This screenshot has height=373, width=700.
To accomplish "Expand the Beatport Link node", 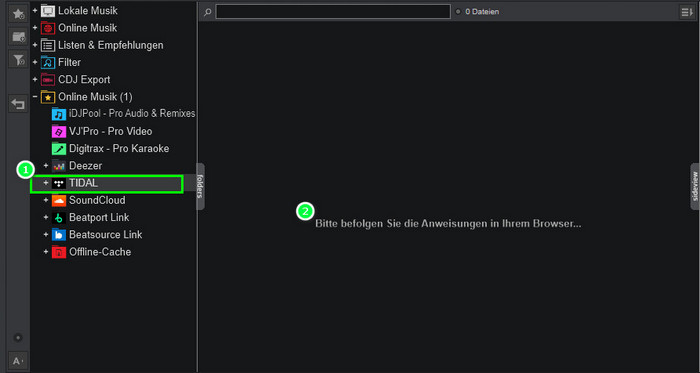I will click(x=46, y=217).
